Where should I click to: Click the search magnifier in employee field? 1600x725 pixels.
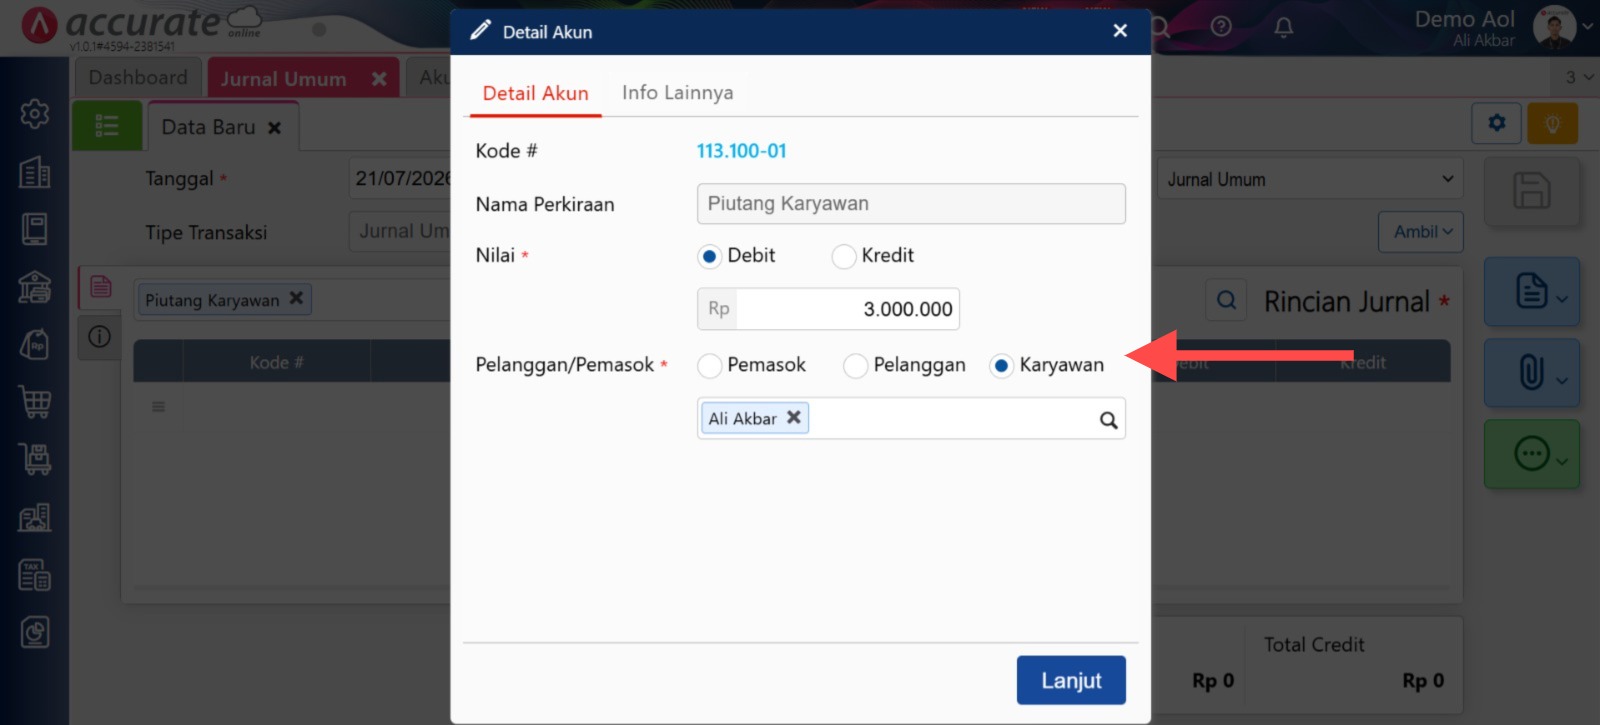1108,420
